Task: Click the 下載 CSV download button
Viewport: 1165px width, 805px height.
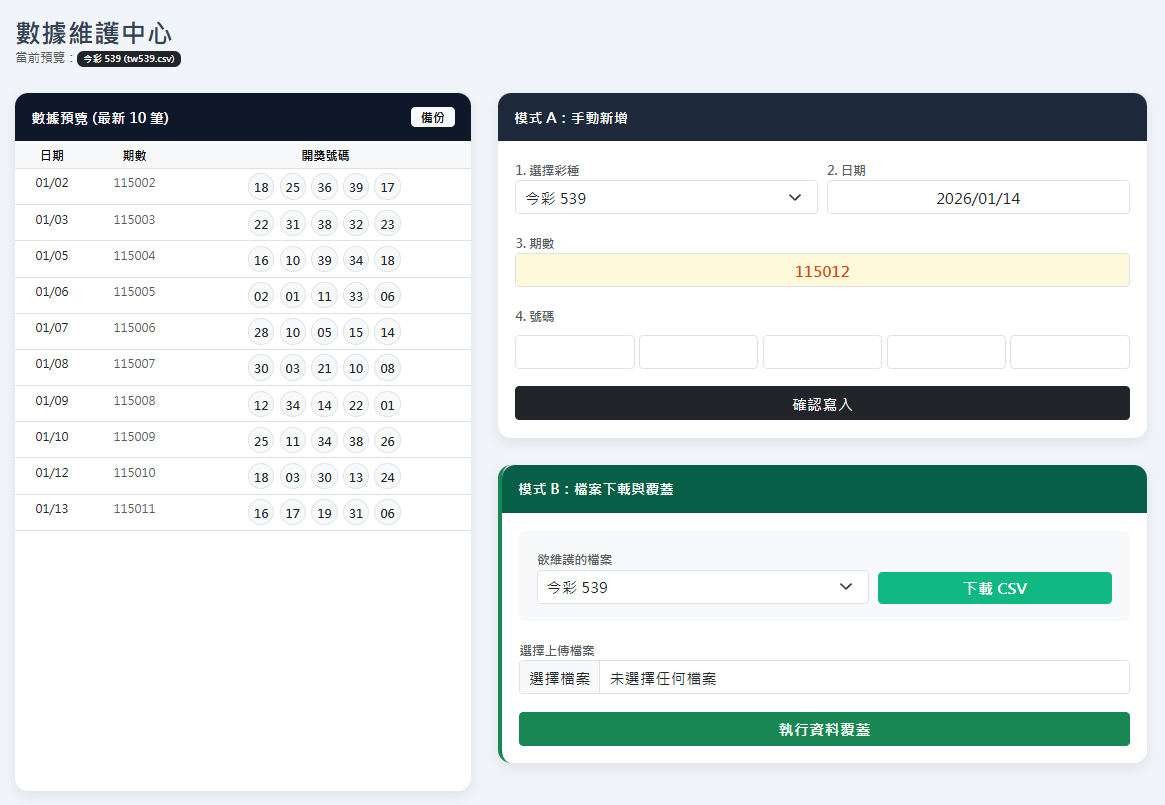Action: pos(994,588)
